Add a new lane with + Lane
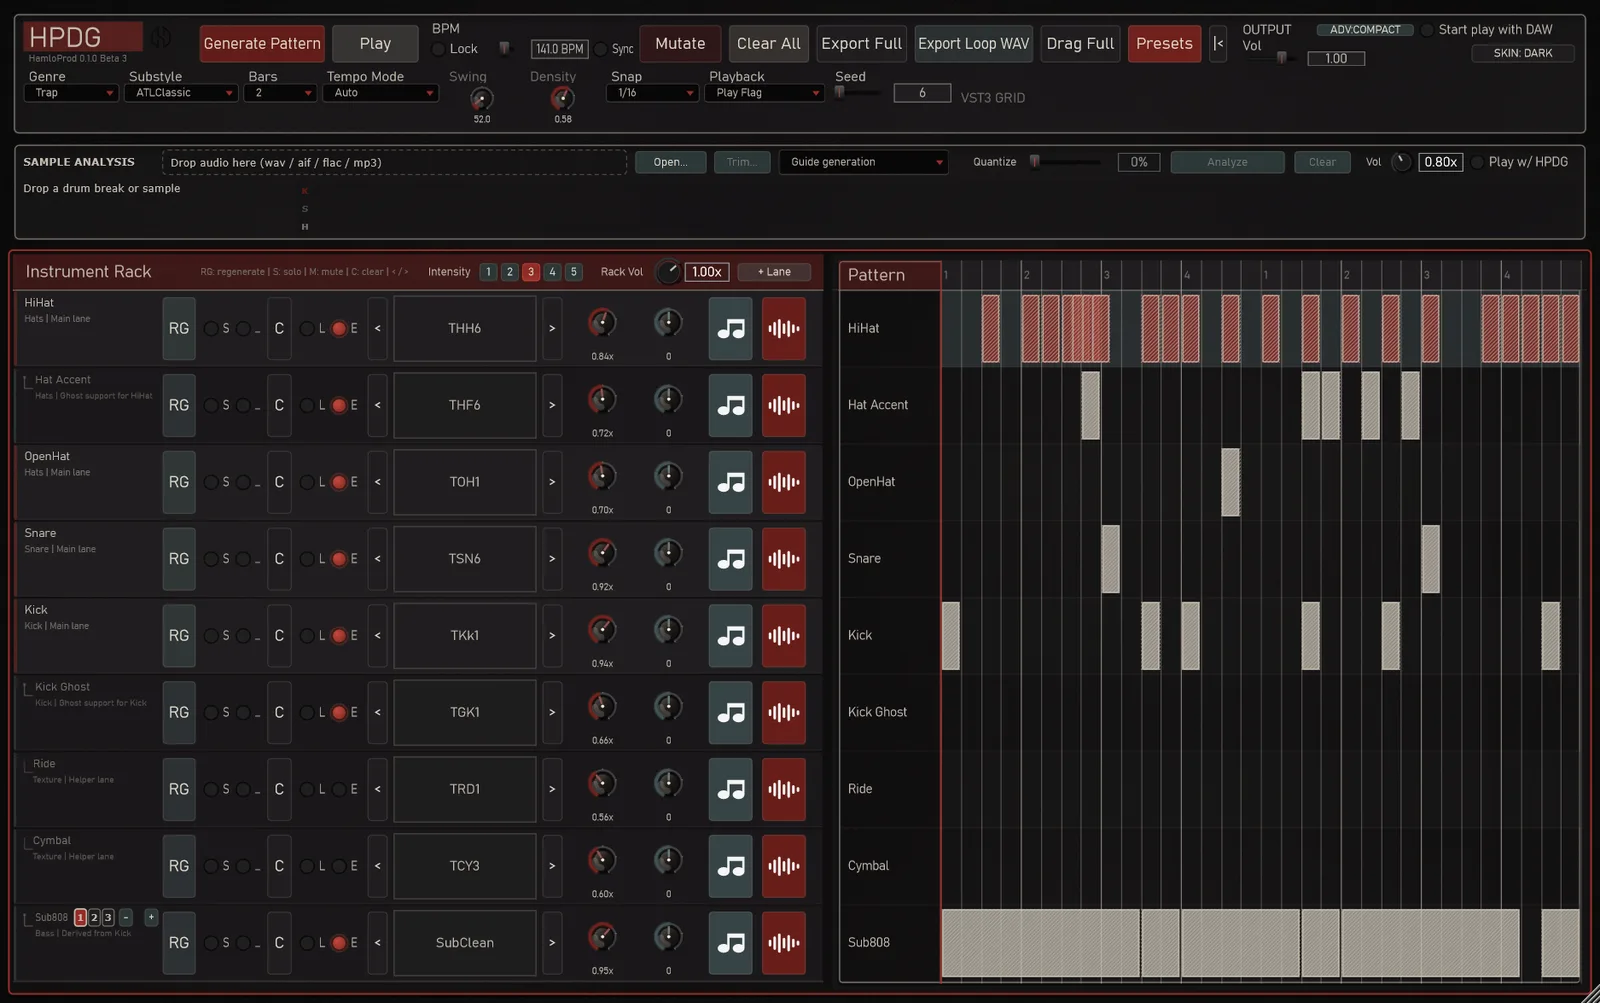 click(x=774, y=272)
